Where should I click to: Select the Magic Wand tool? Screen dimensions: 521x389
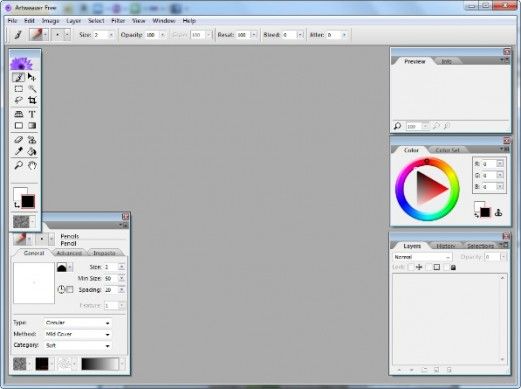[x=32, y=89]
